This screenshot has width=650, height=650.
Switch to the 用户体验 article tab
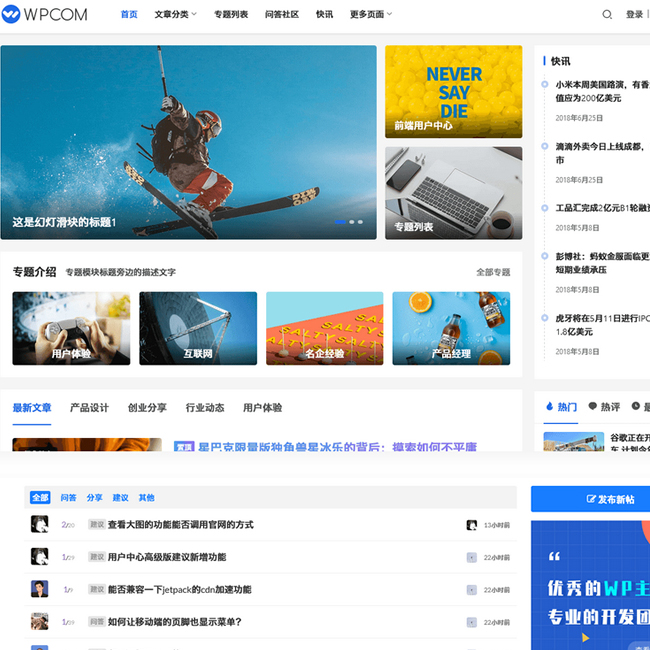262,408
